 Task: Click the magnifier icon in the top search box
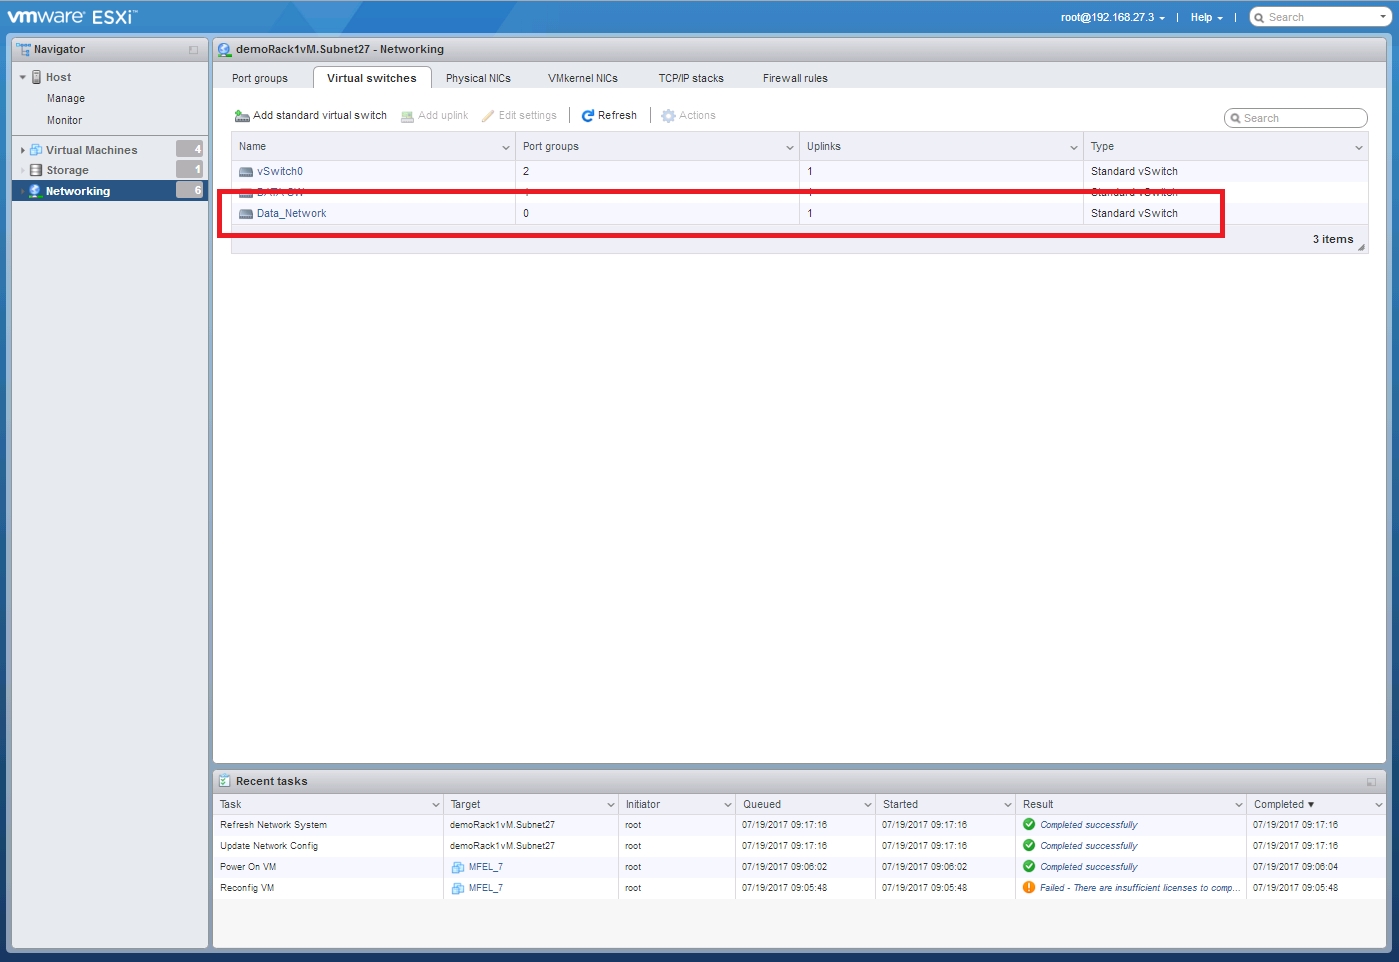(x=1260, y=17)
